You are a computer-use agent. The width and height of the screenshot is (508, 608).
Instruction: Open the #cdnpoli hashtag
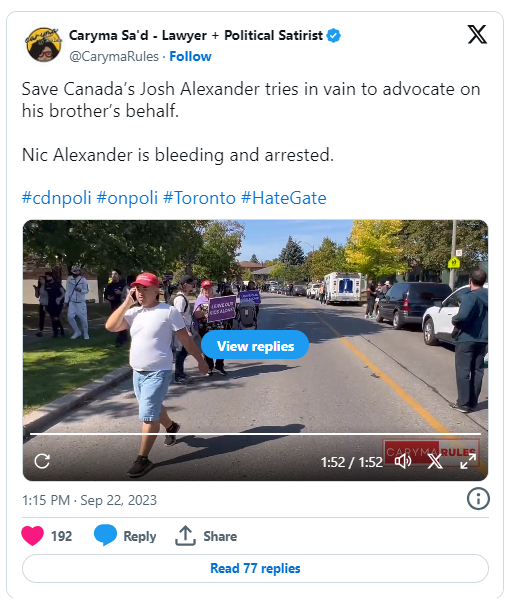tap(56, 198)
